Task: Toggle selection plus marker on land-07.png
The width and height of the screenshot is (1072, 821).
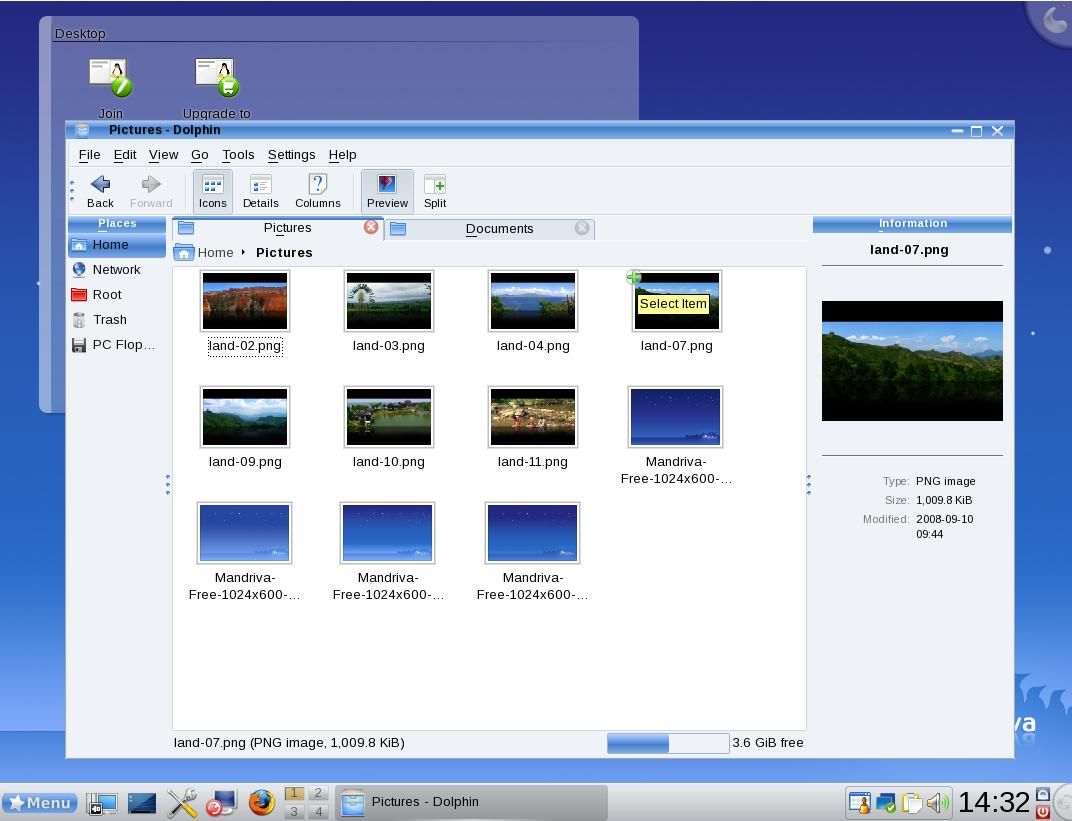Action: [x=633, y=277]
